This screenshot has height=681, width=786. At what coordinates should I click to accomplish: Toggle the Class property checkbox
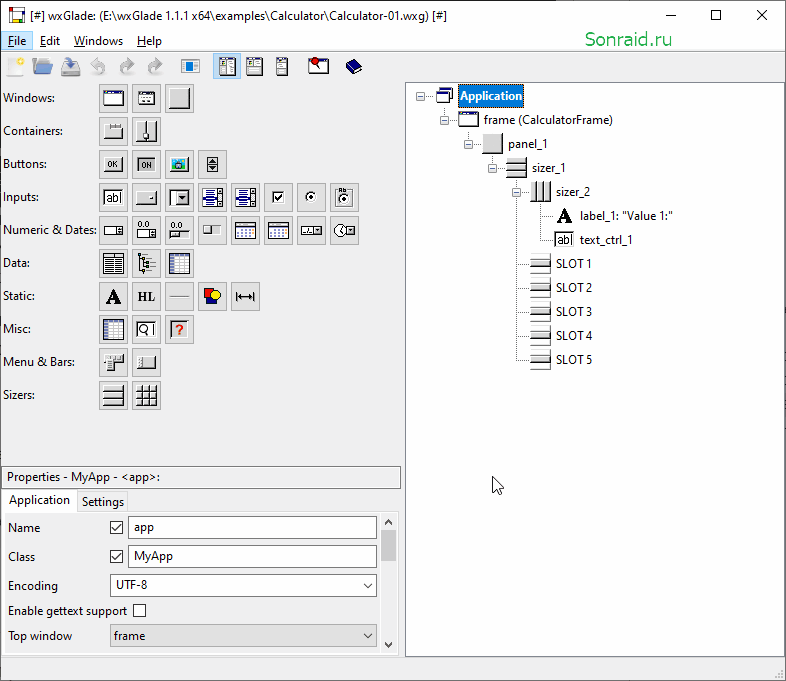116,557
